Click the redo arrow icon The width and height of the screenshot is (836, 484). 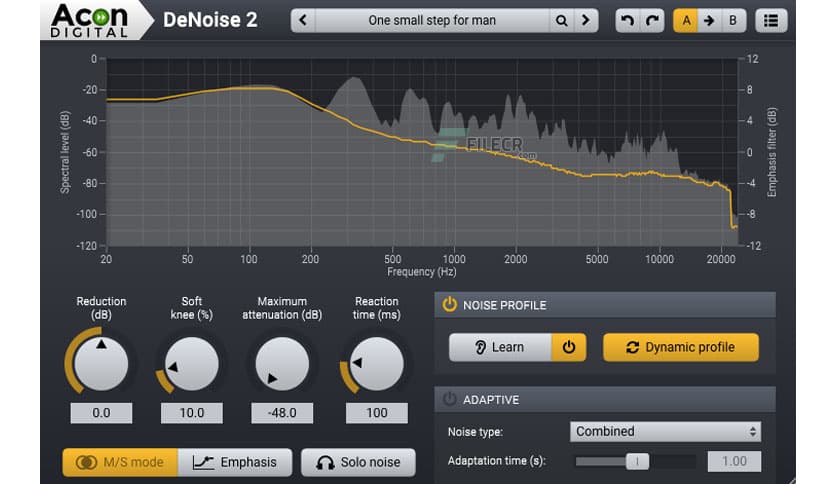(x=651, y=20)
